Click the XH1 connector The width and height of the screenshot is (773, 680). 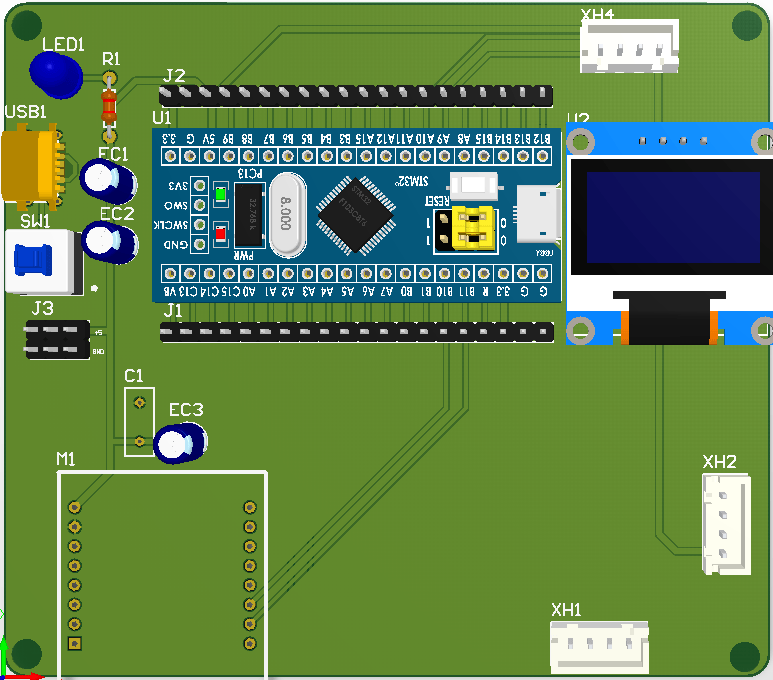point(599,647)
